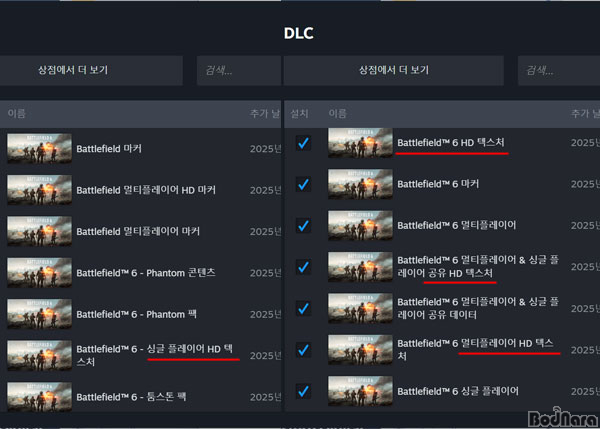
Task: Select the Battlefield 6 - 툼스톤 팩 entry
Action: (140, 397)
